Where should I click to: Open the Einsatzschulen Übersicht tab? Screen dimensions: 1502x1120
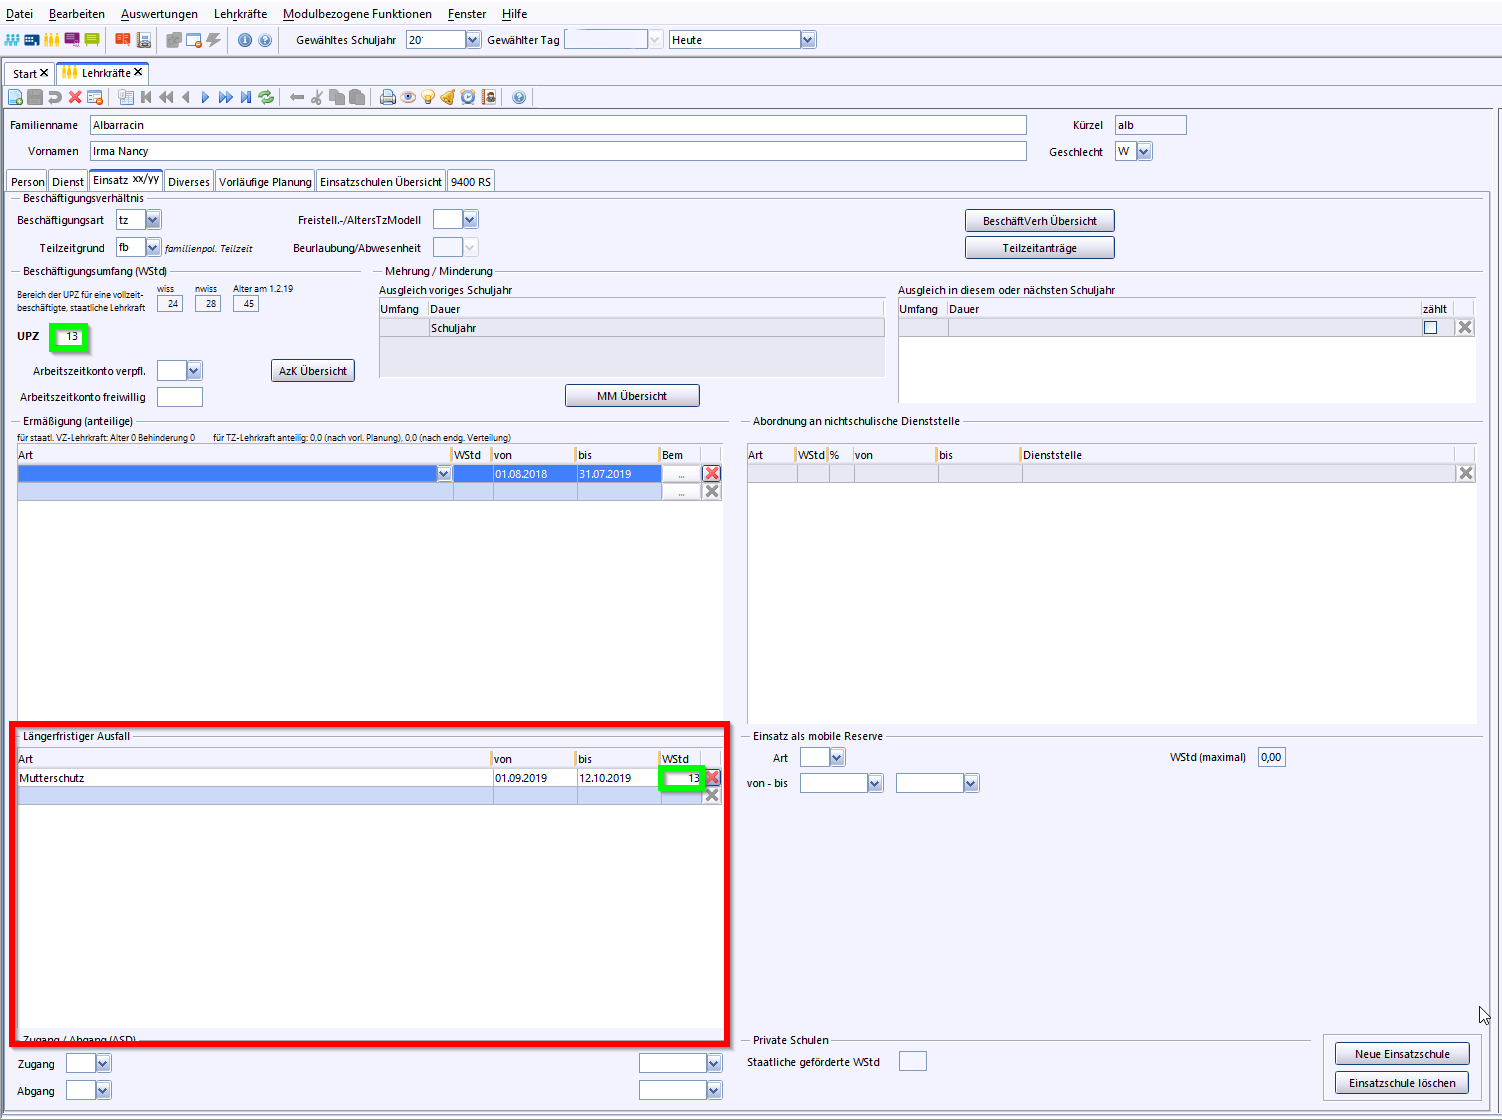(x=381, y=182)
